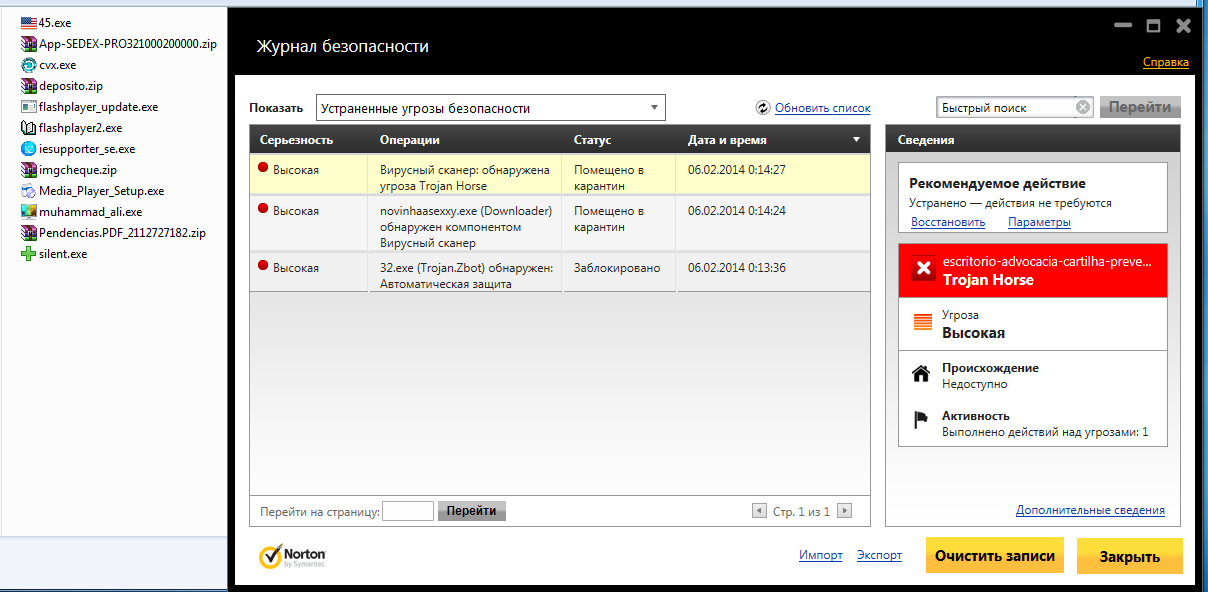Click the Серьезность column header
The image size is (1208, 592).
297,140
